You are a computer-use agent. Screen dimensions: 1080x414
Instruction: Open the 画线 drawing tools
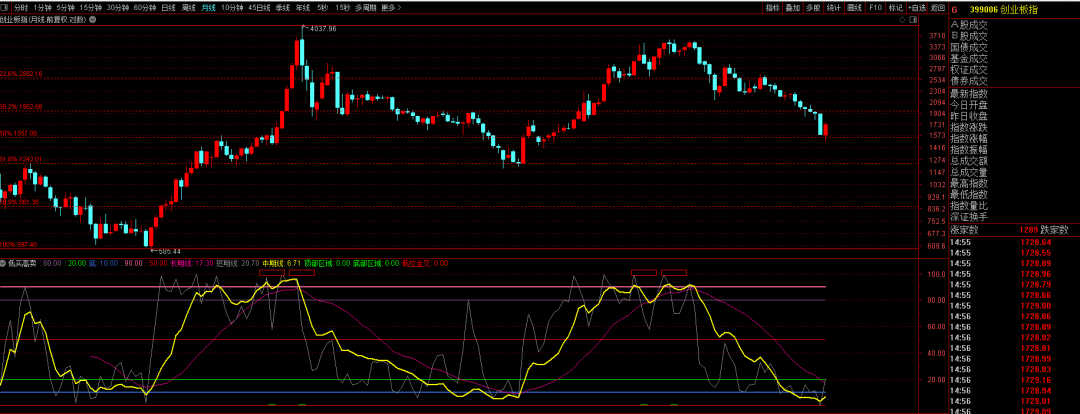(854, 7)
